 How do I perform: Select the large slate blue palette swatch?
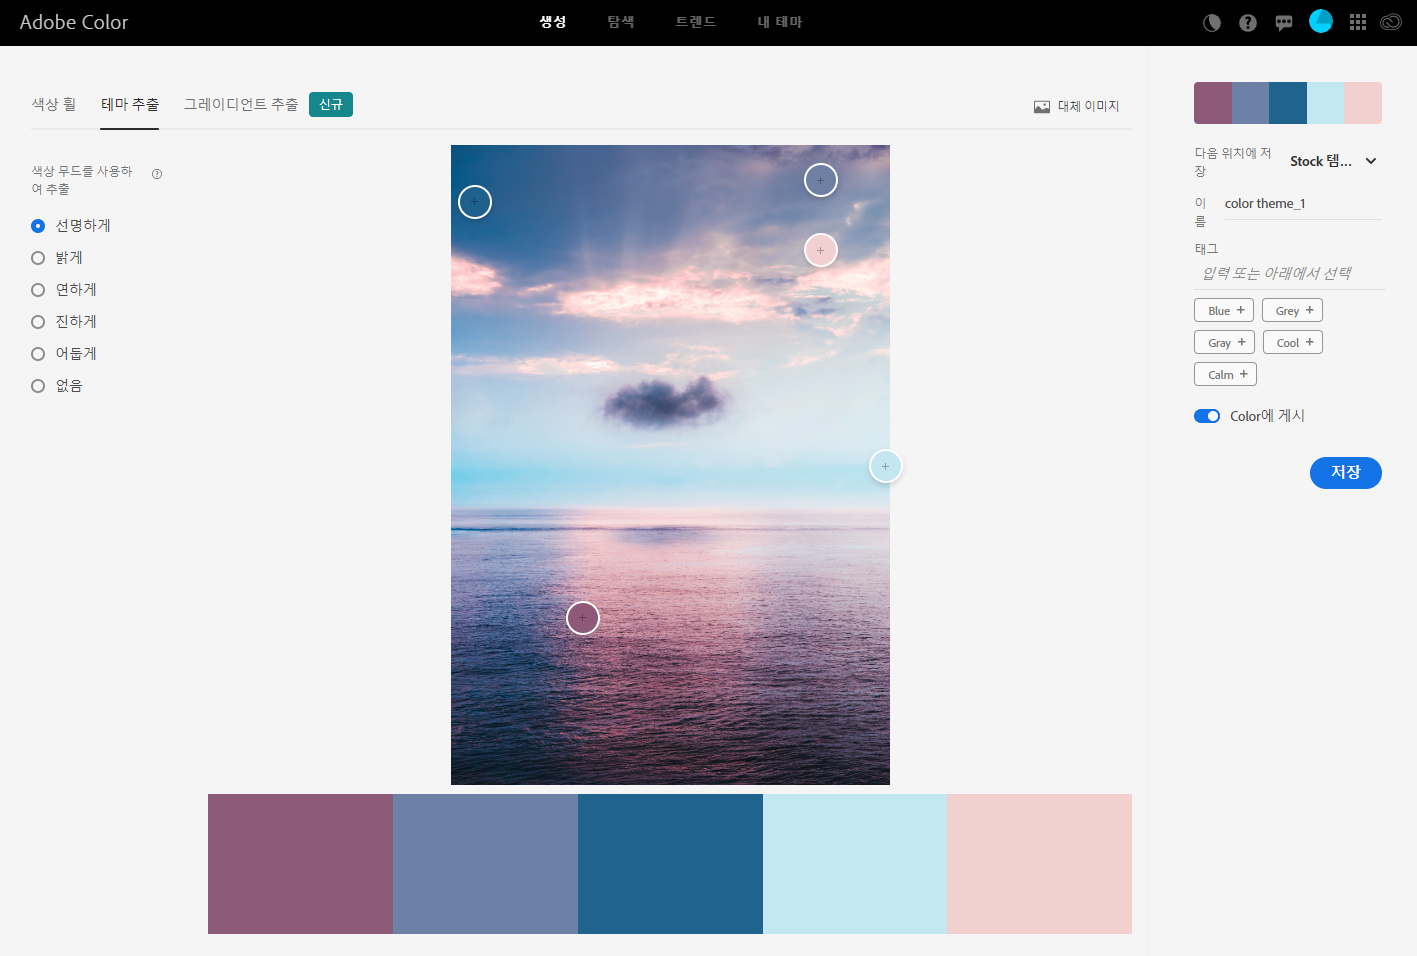[485, 864]
